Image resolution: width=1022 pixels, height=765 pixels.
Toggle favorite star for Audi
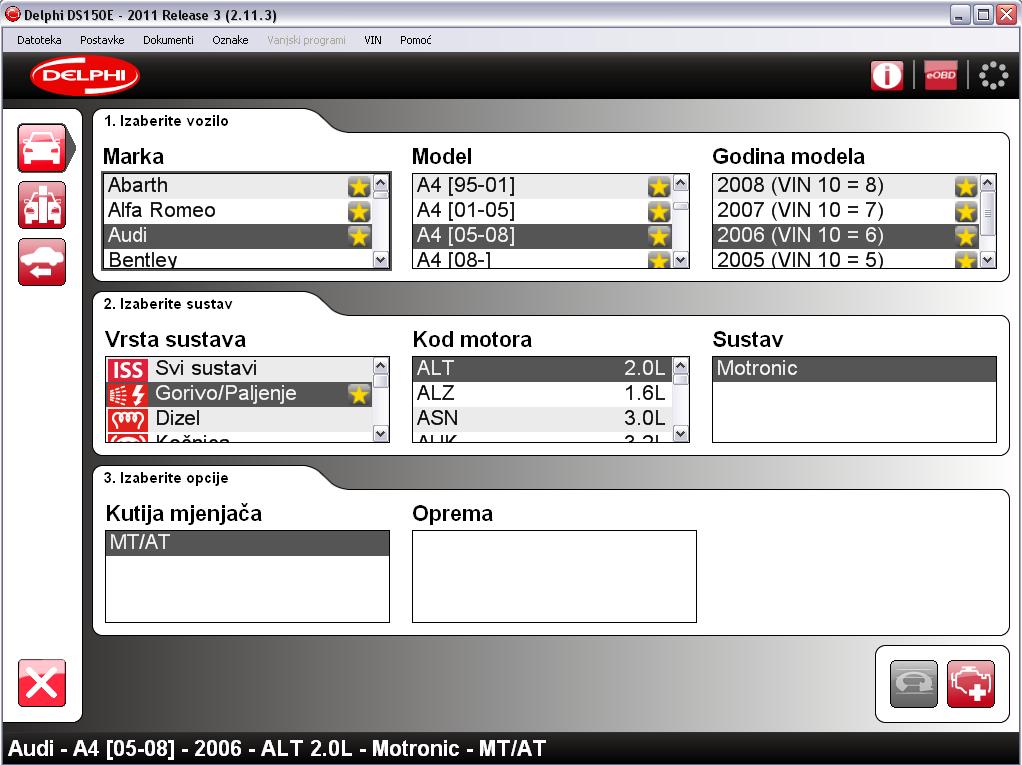358,236
